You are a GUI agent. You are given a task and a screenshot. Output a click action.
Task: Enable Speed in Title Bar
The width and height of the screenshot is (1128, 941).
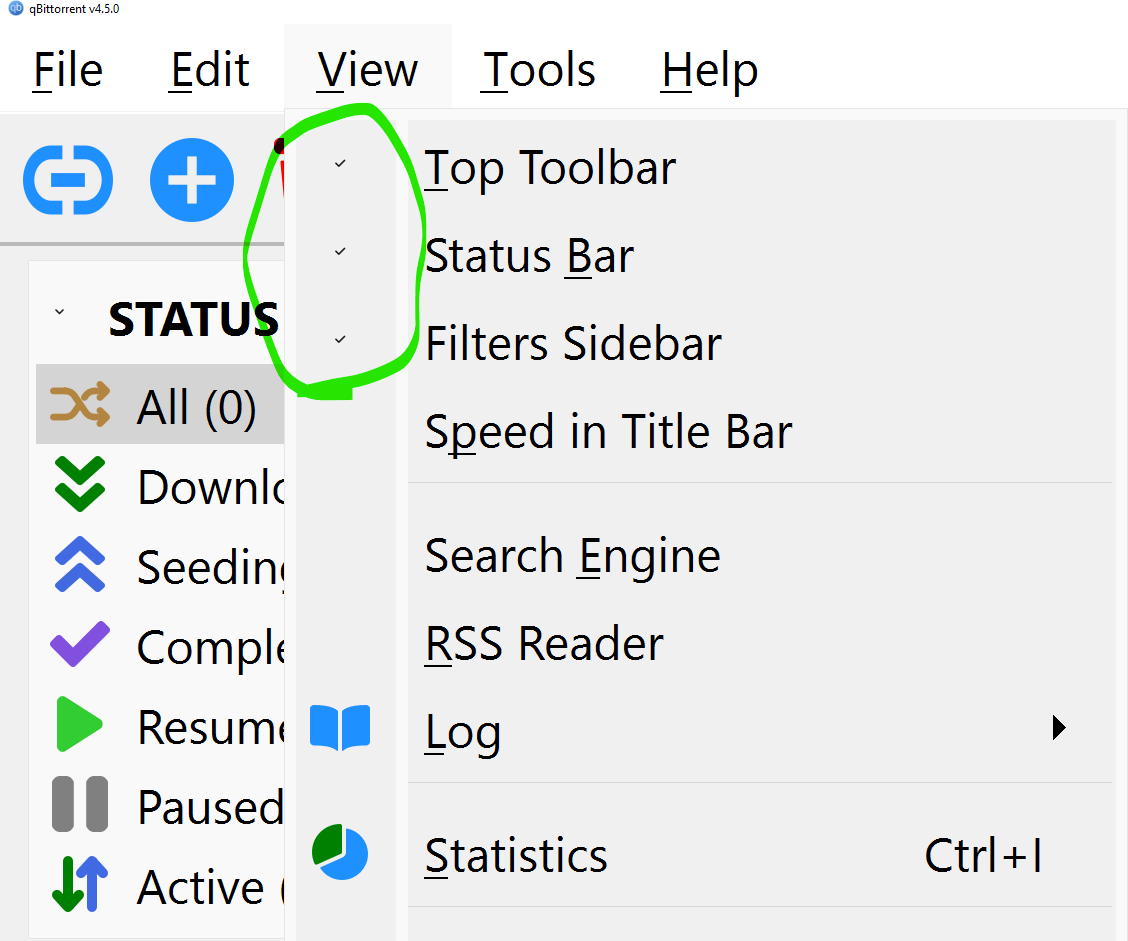608,431
